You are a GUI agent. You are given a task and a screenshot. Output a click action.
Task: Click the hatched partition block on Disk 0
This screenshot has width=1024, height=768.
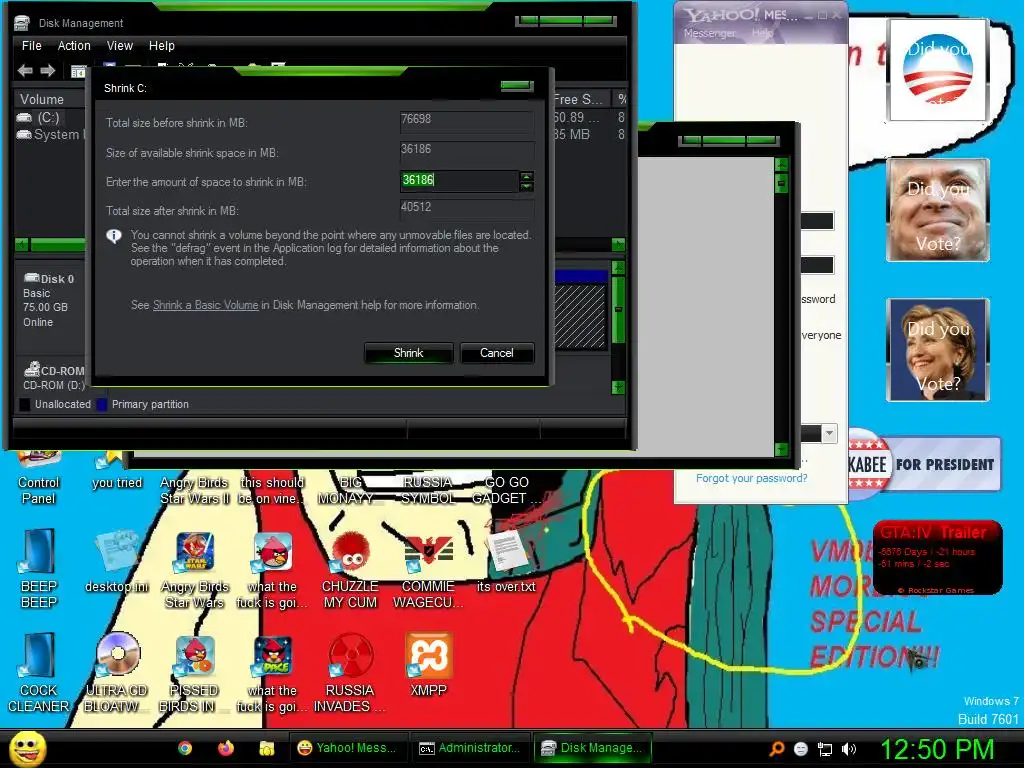pos(580,316)
